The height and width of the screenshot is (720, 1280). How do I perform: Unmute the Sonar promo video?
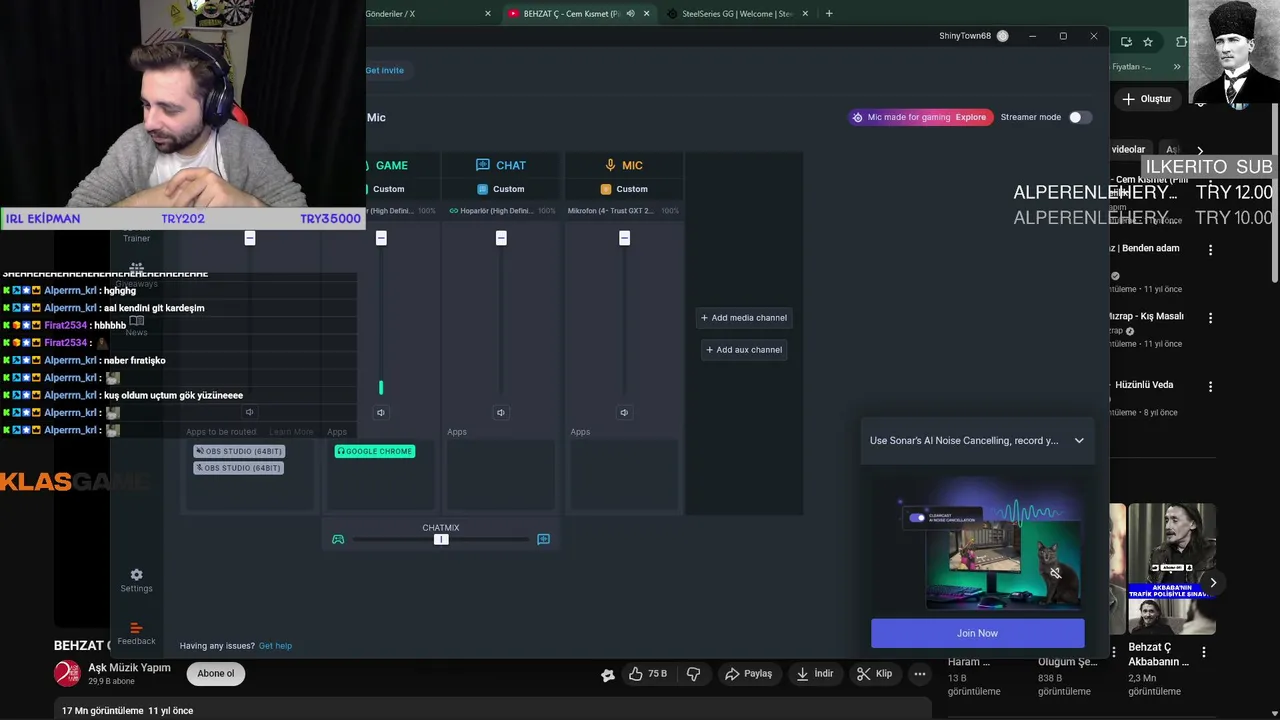(1055, 573)
